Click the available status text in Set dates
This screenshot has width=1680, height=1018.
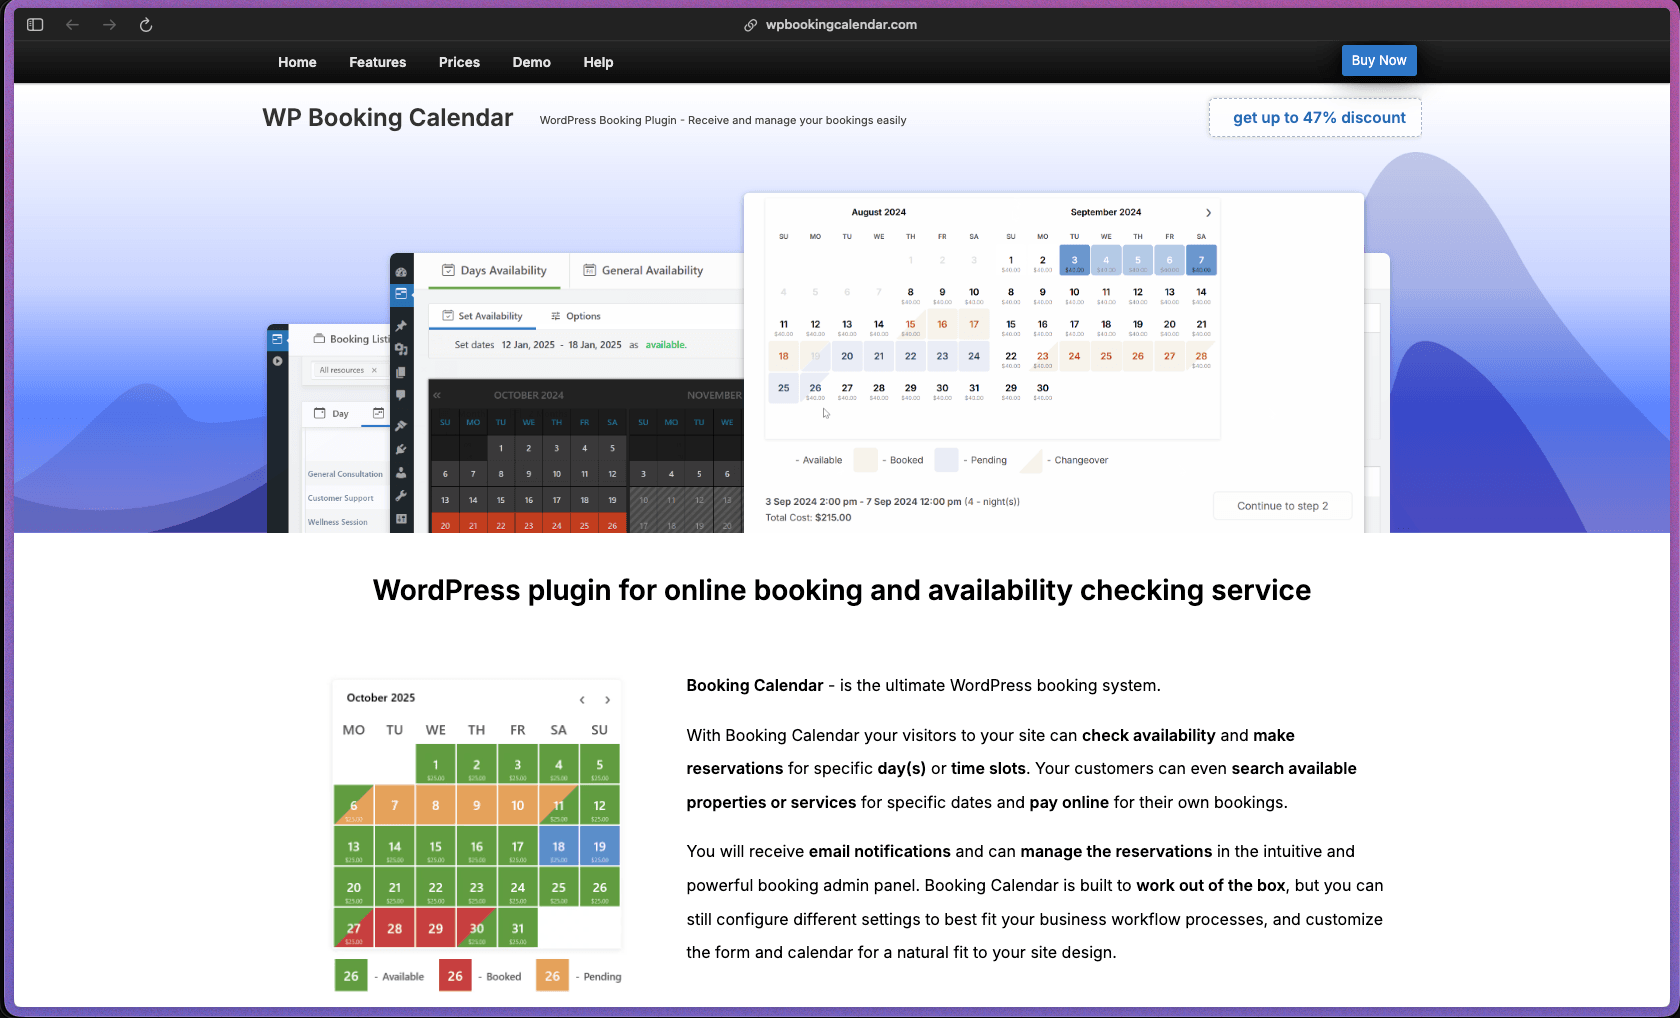(x=666, y=345)
